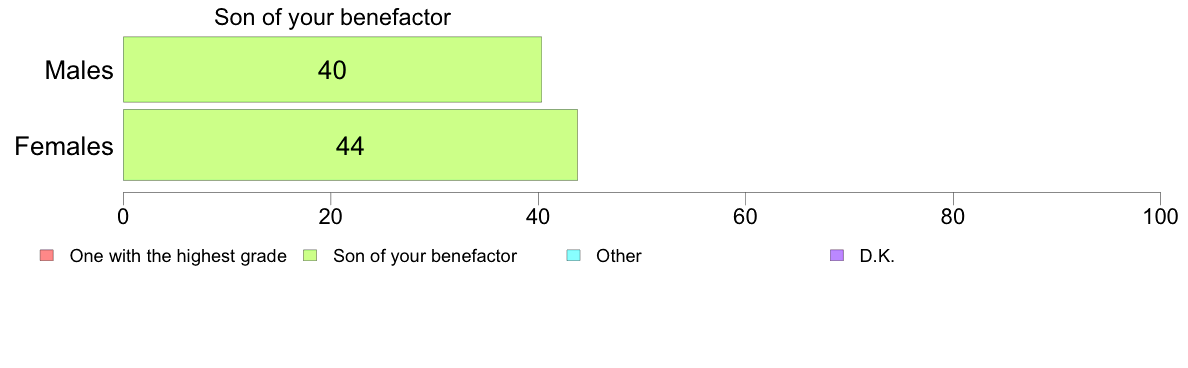Click the 'D.K.' legend text

tap(877, 256)
